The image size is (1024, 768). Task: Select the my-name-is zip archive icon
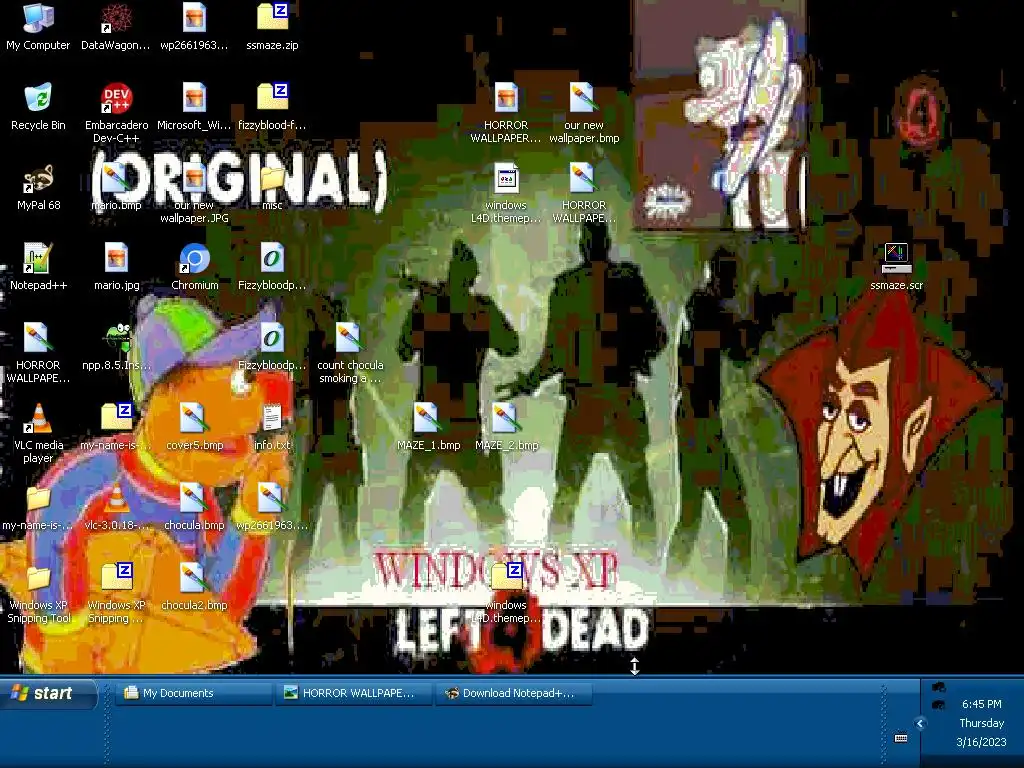pyautogui.click(x=116, y=418)
